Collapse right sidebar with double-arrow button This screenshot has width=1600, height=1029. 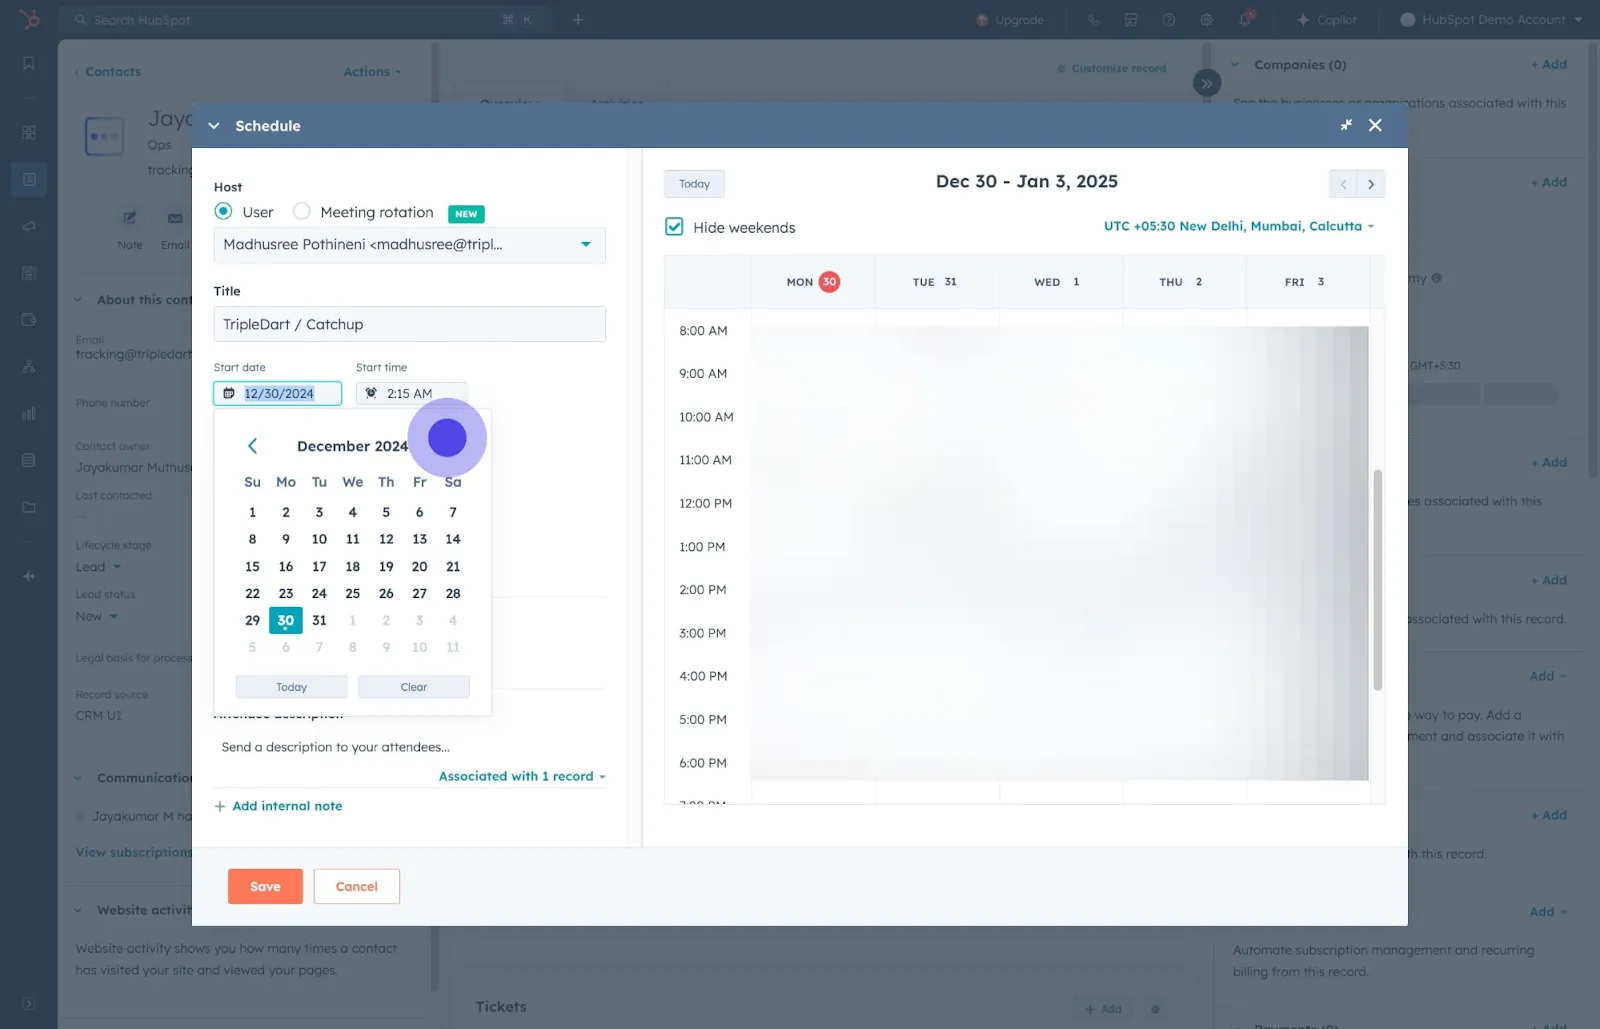[x=1207, y=83]
